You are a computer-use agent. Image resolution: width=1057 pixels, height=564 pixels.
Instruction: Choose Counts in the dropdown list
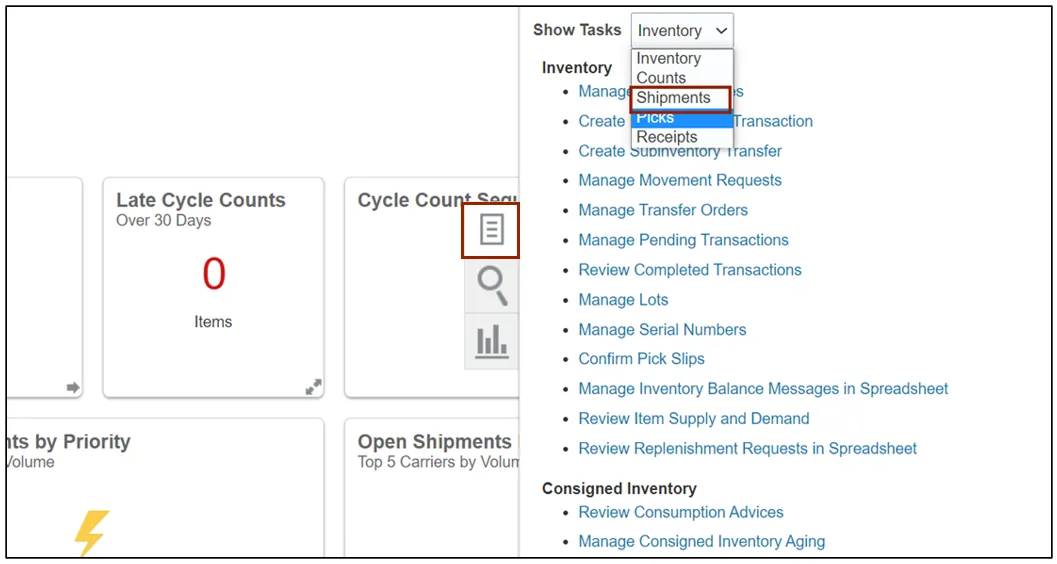[x=661, y=78]
